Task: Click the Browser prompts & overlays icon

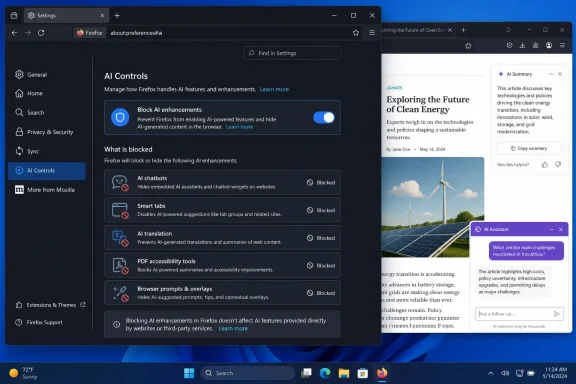Action: pos(120,293)
